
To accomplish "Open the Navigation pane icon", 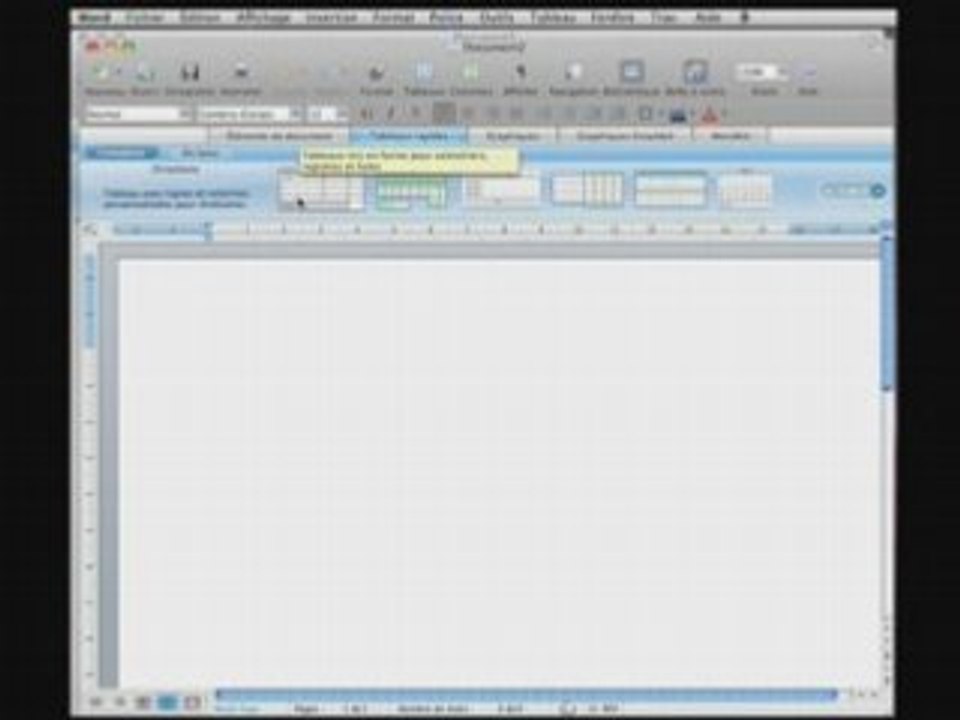I will pos(573,73).
